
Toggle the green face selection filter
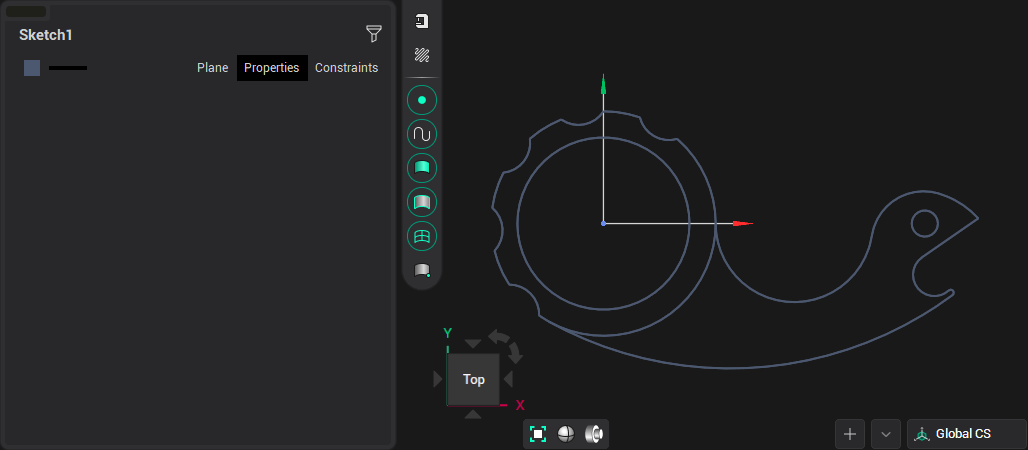[x=422, y=168]
